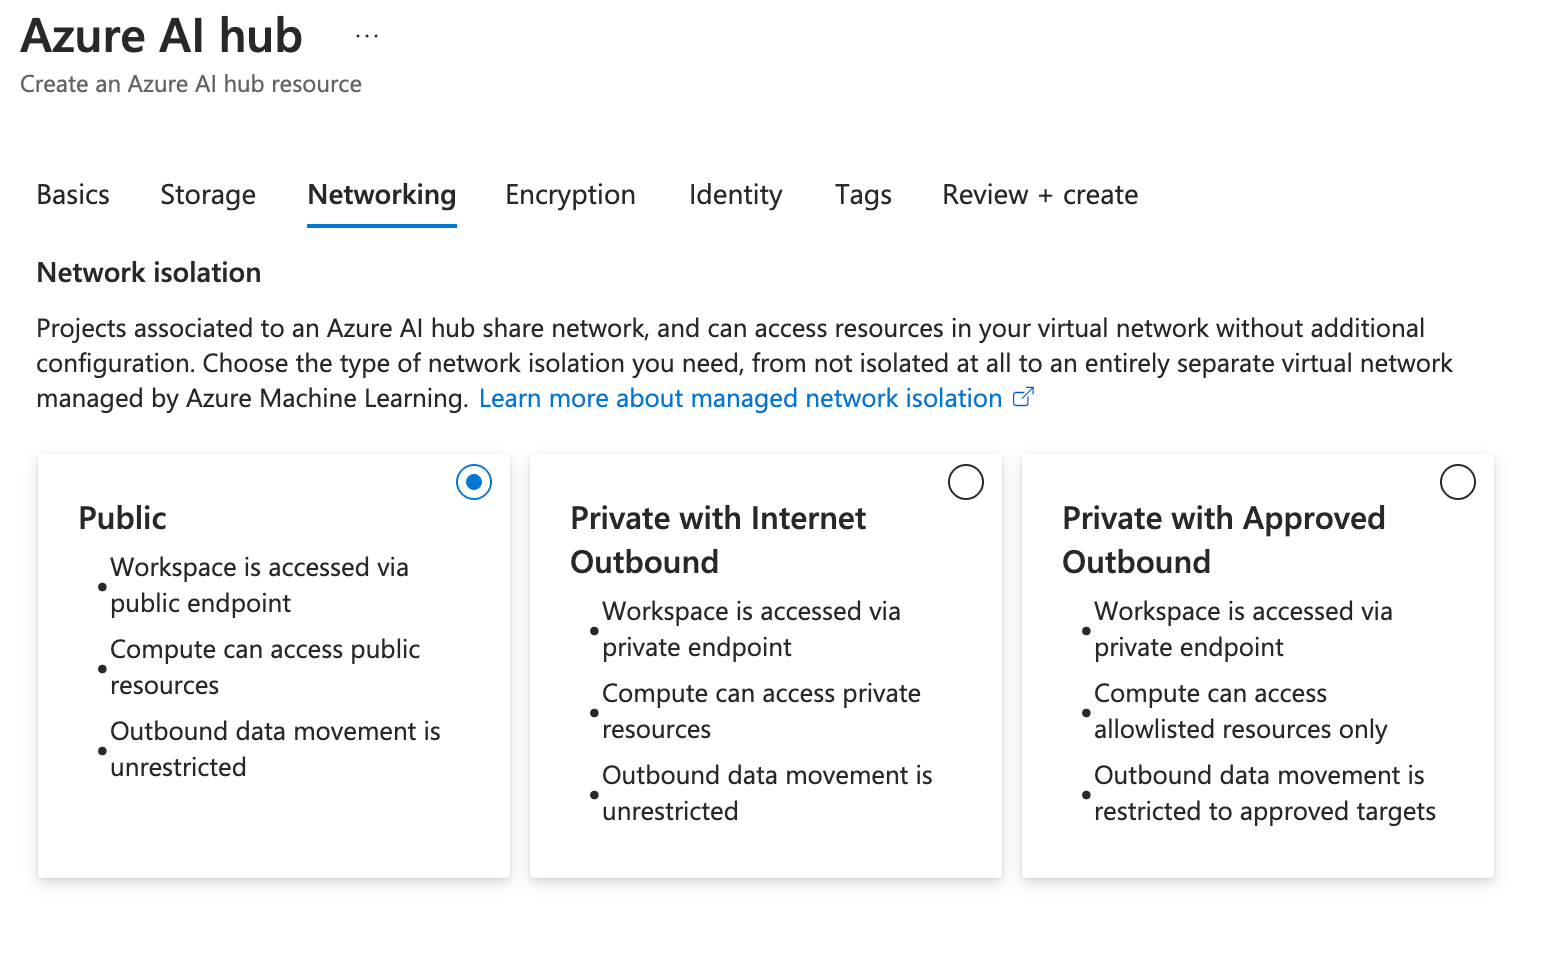
Task: Click the Public card title
Action: (x=123, y=518)
